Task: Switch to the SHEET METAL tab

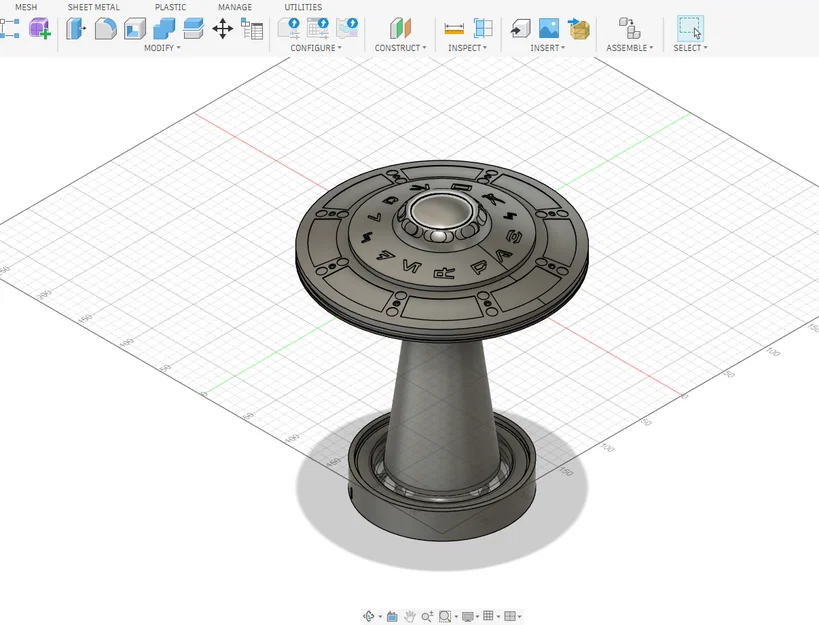Action: [x=93, y=7]
